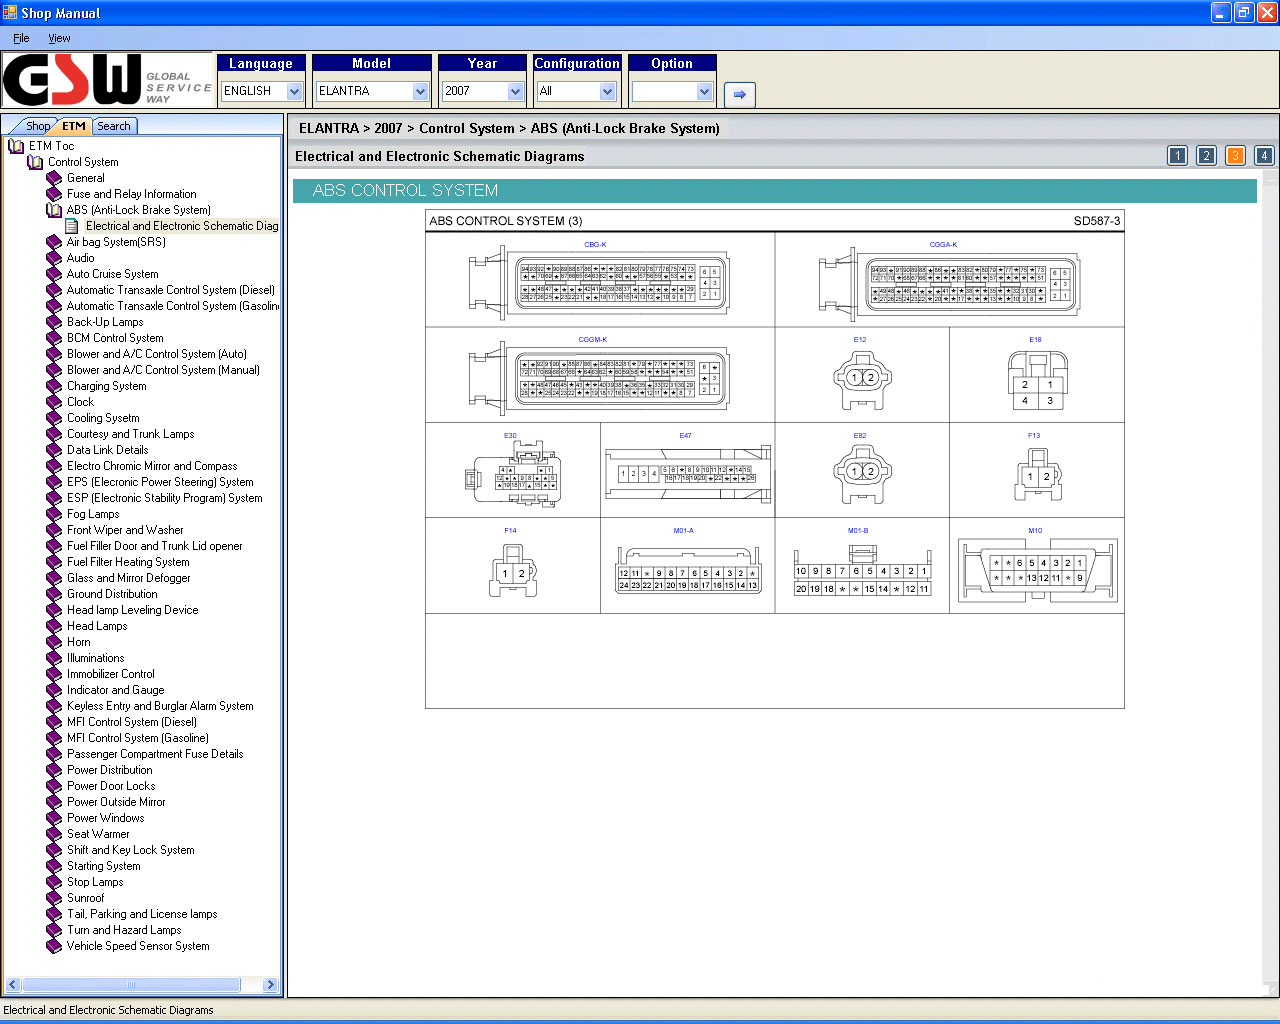
Task: Click the tree scroll right arrow
Action: coord(270,985)
